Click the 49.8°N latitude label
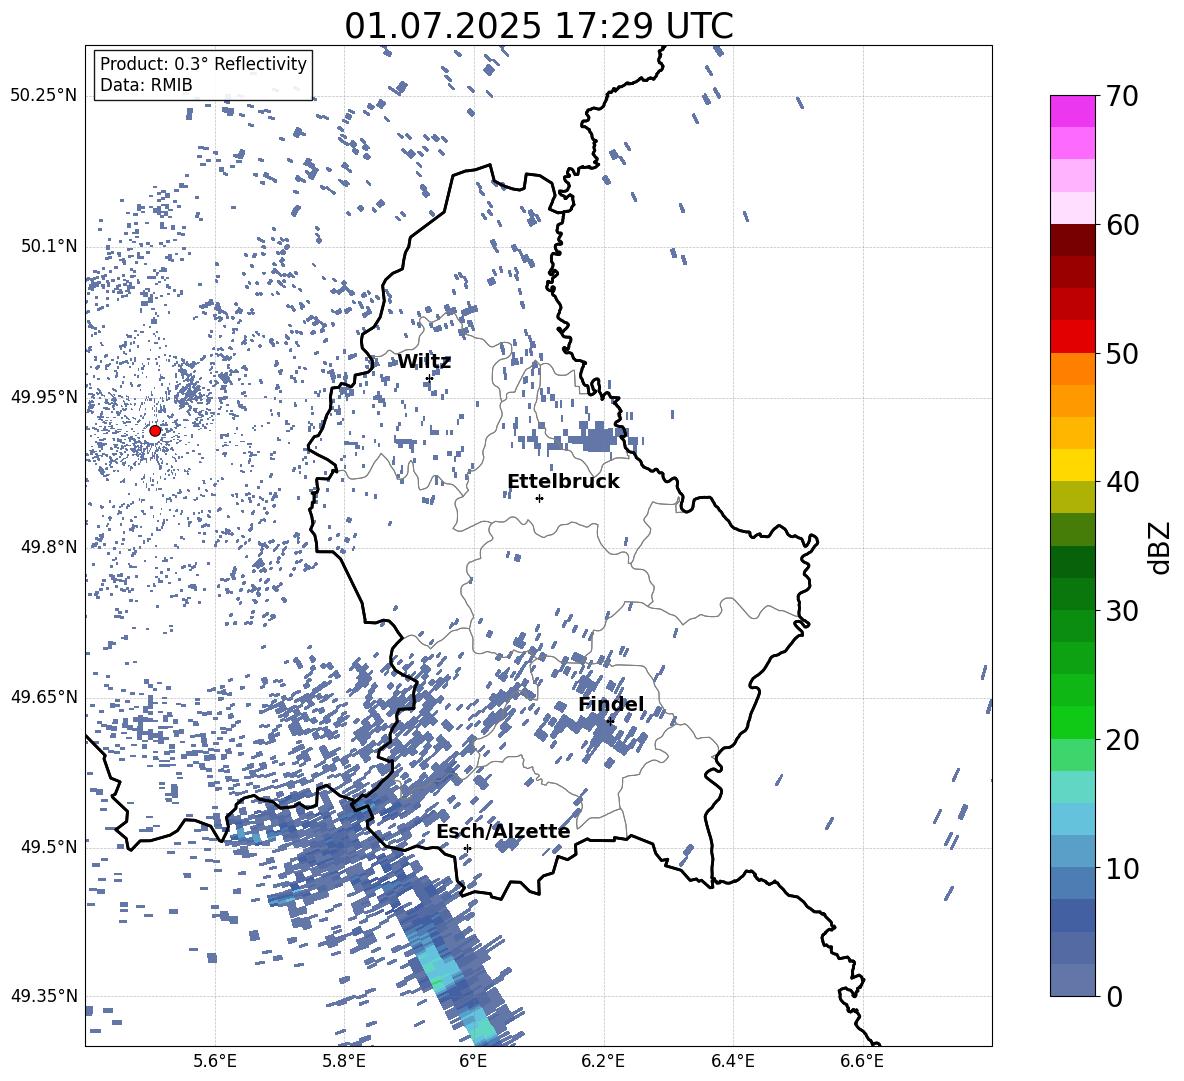Screen dimensions: 1184x1081 pyautogui.click(x=49, y=547)
